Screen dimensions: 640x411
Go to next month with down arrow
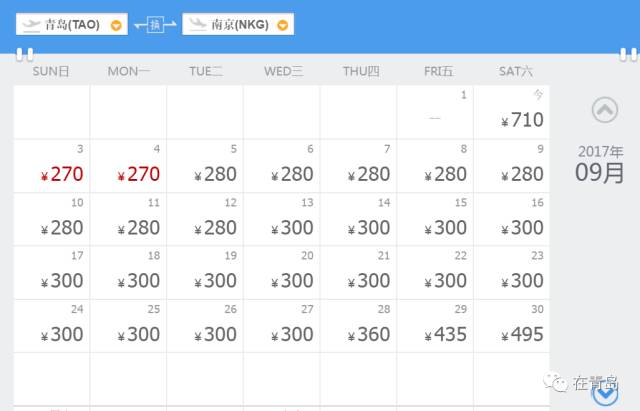point(604,394)
